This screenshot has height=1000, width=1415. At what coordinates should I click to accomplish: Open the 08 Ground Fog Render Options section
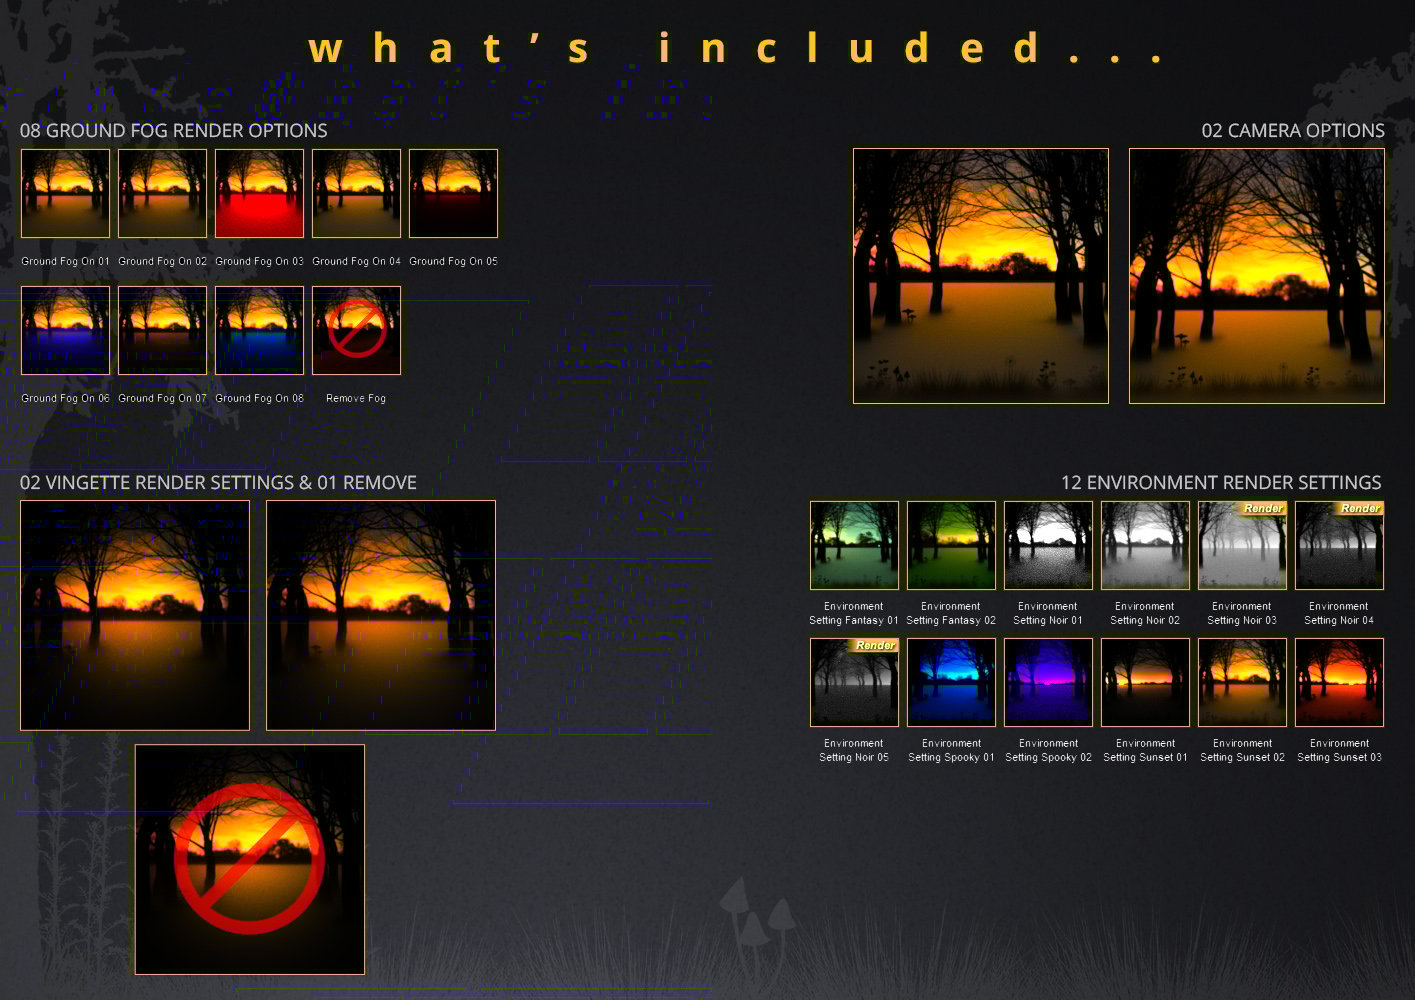(x=173, y=130)
